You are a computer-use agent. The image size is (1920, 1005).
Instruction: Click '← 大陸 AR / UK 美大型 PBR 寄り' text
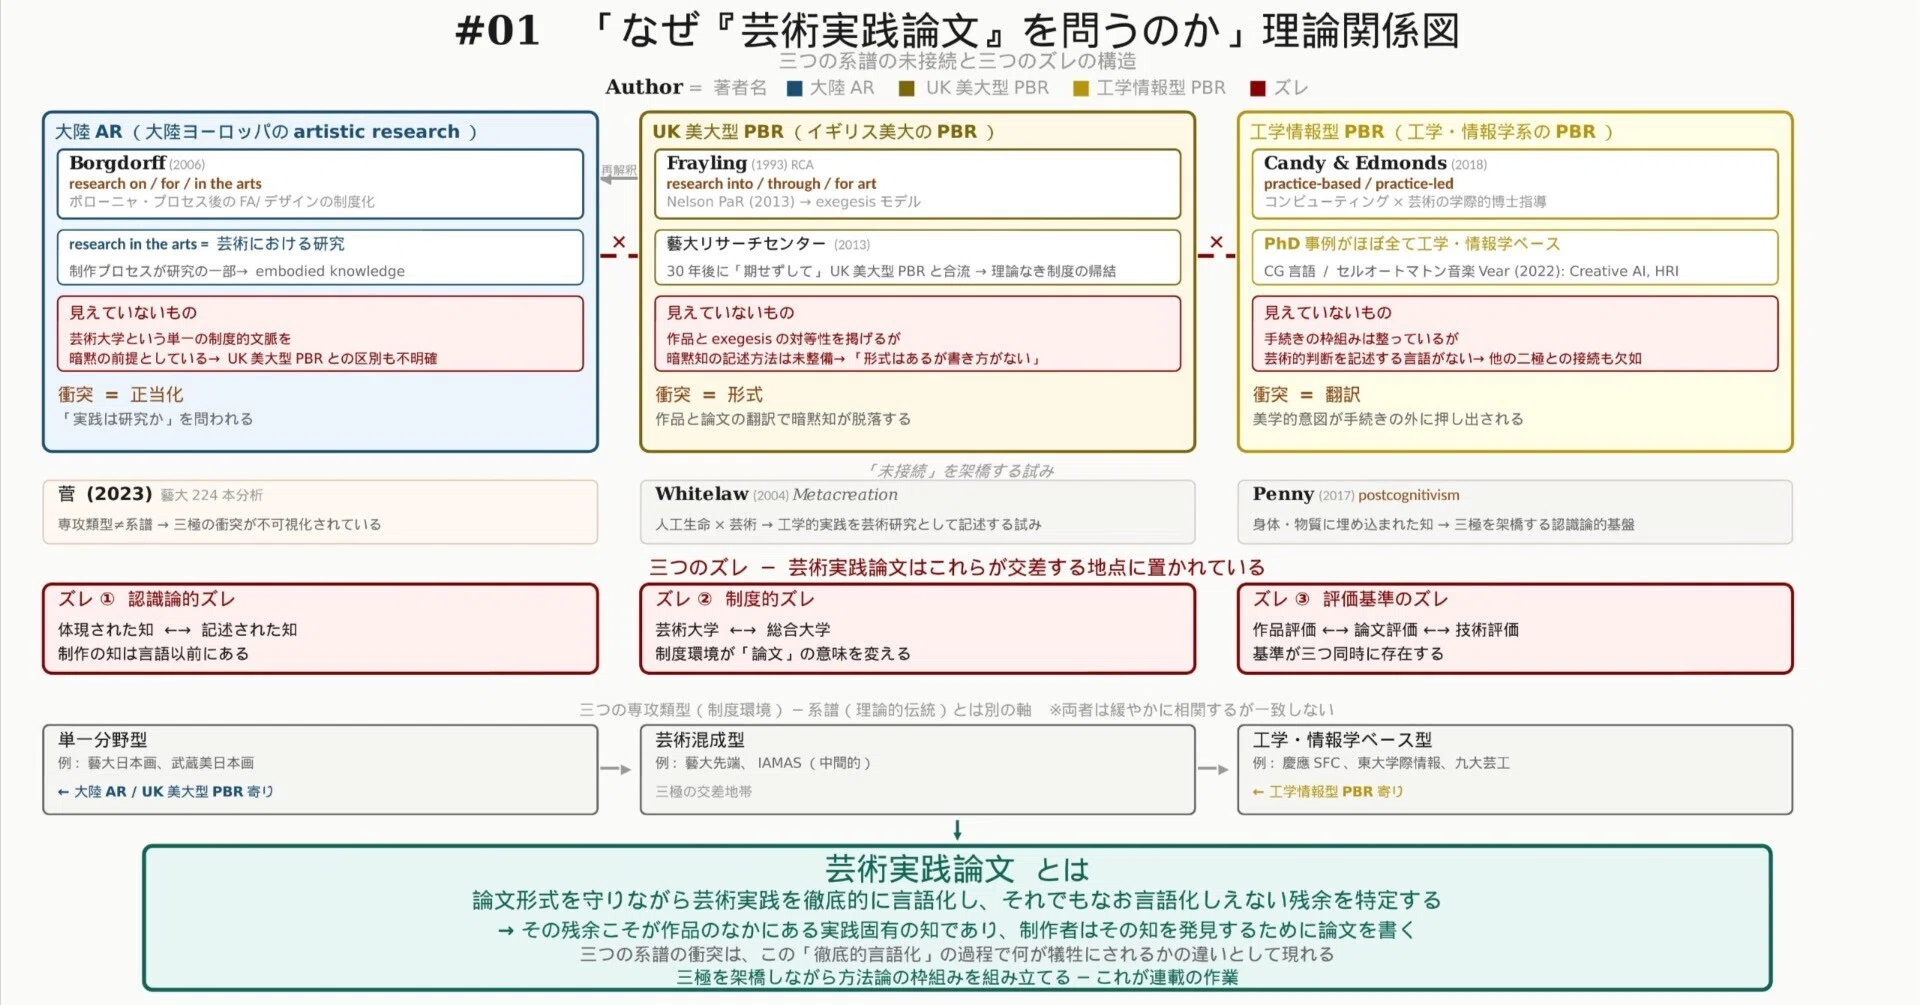[x=165, y=792]
